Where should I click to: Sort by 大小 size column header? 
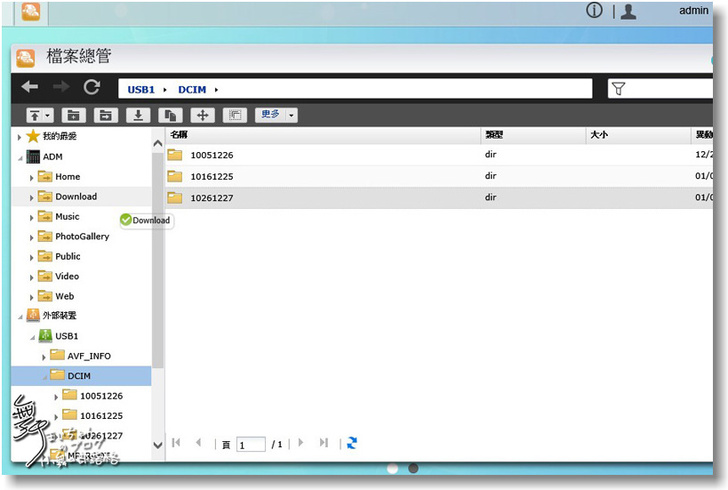638,135
